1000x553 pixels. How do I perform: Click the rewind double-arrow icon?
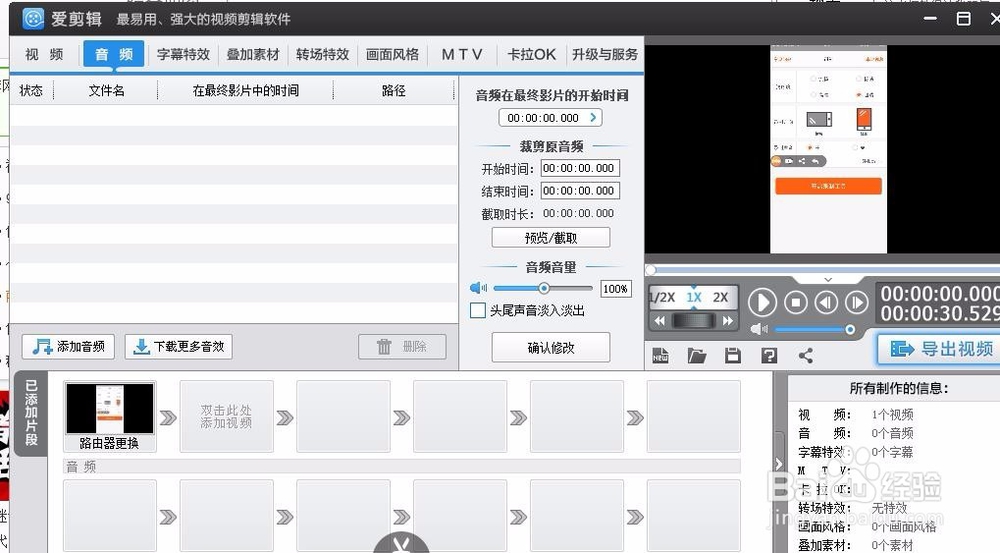coord(659,321)
